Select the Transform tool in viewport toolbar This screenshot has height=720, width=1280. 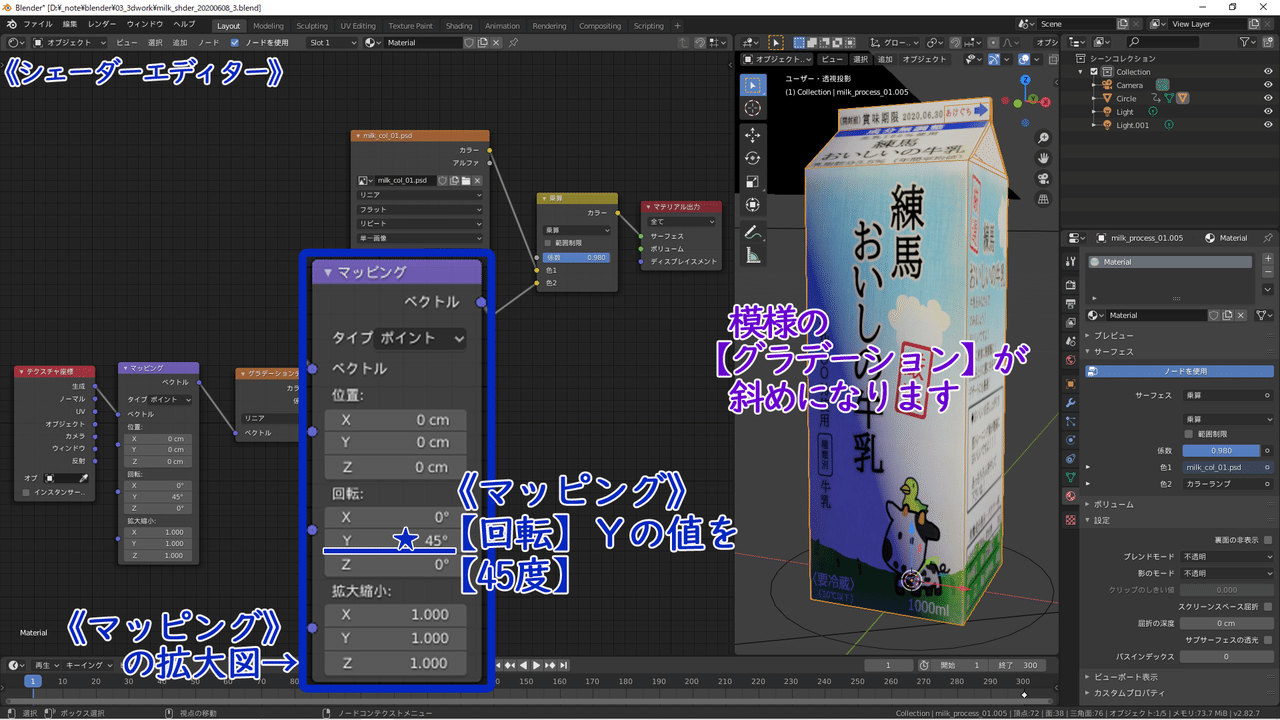753,205
